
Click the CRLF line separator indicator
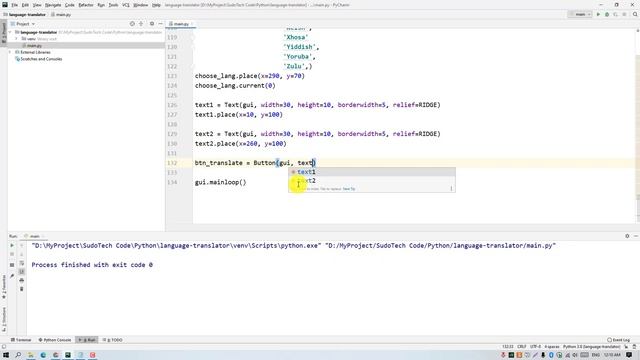(x=522, y=347)
